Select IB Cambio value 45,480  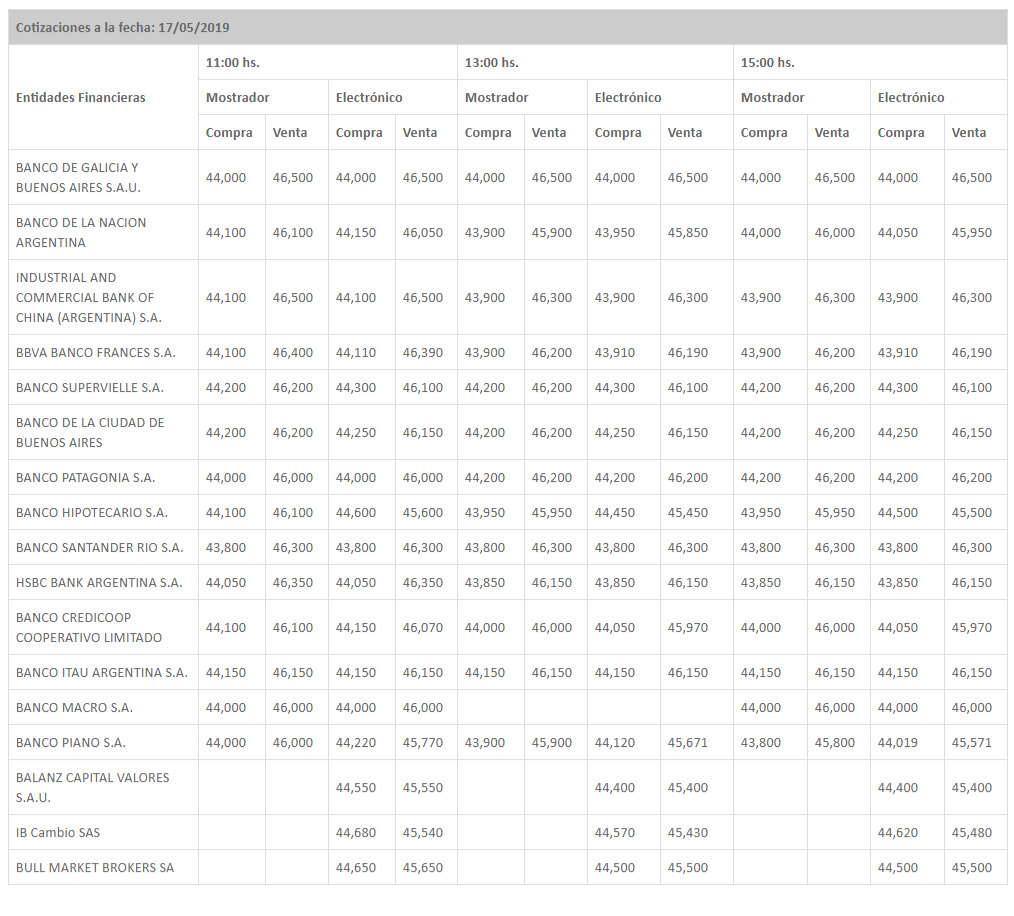point(971,833)
